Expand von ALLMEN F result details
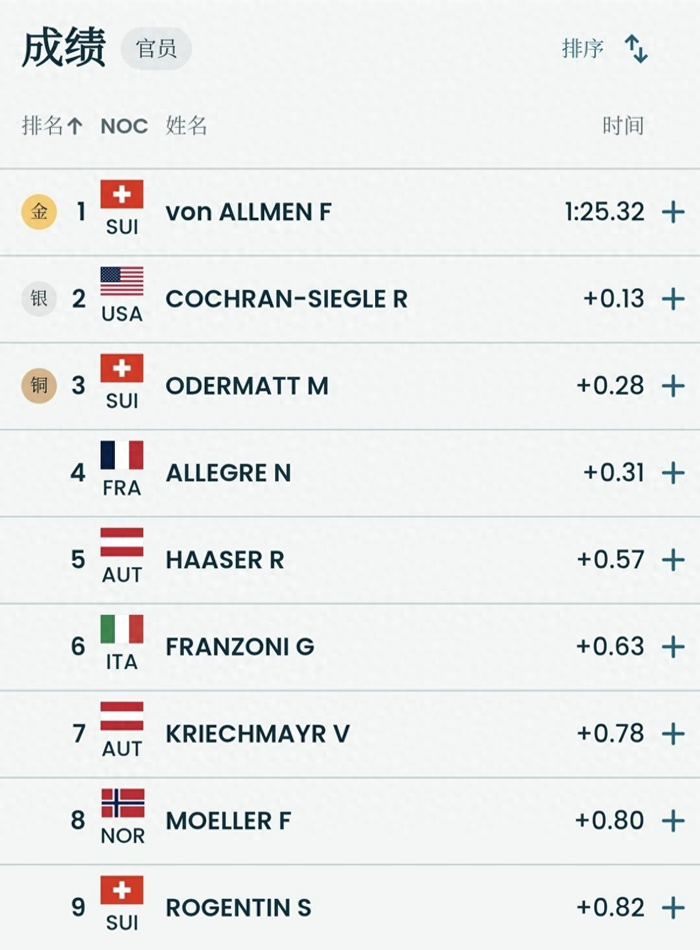The height and width of the screenshot is (950, 700). click(x=673, y=212)
